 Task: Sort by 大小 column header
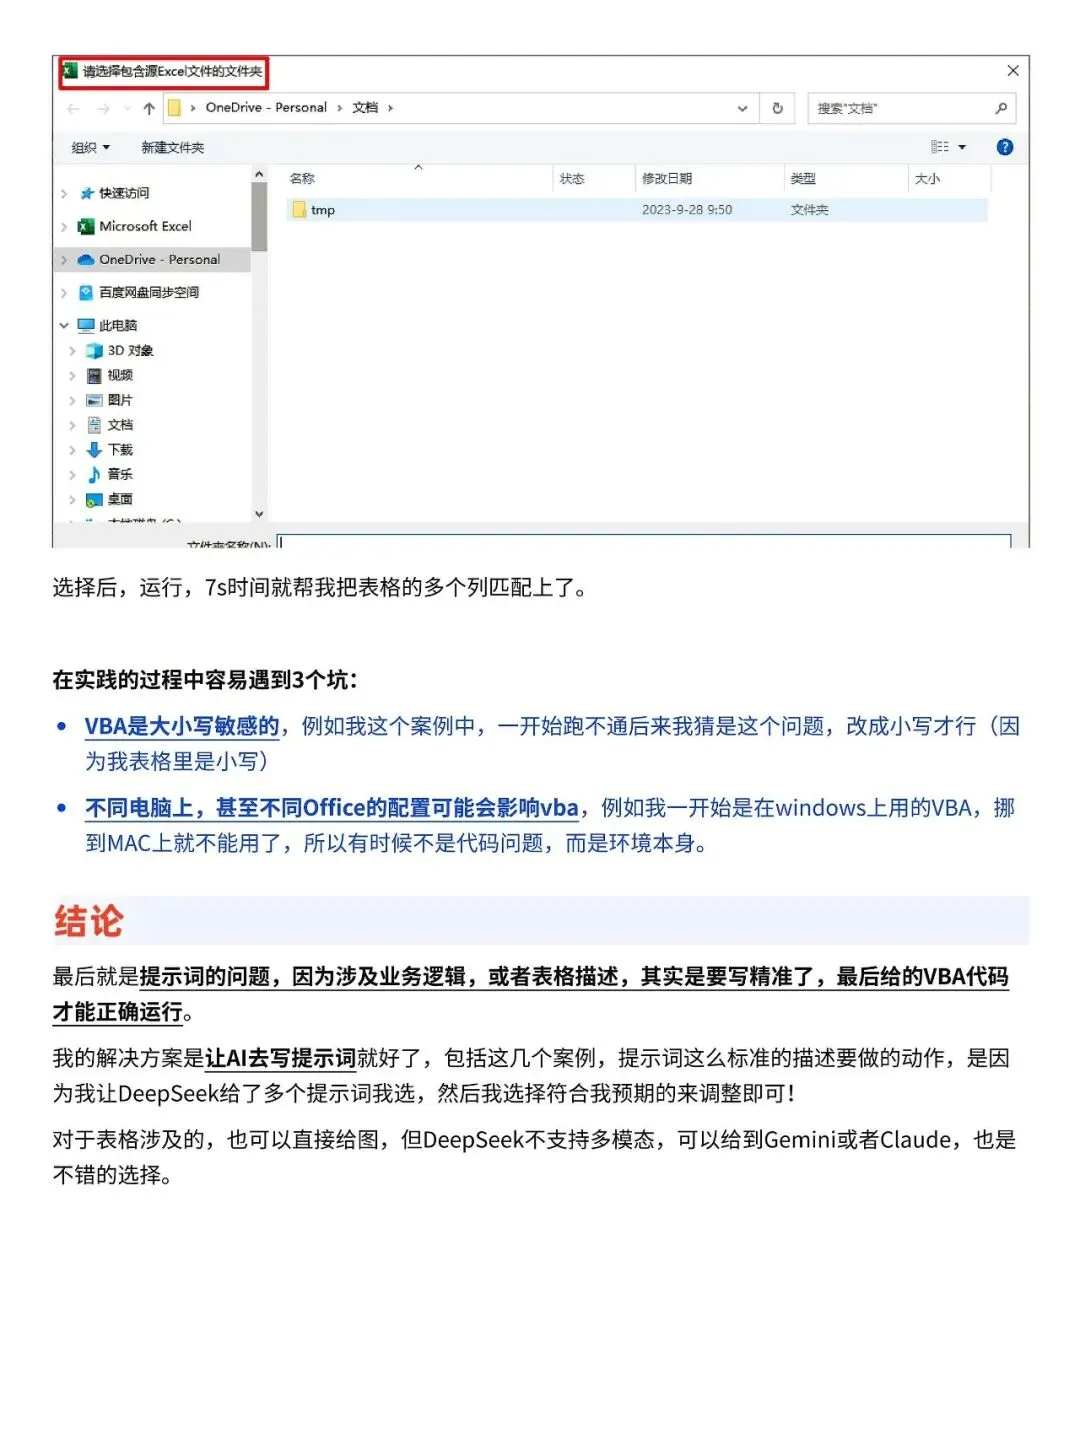pyautogui.click(x=927, y=178)
